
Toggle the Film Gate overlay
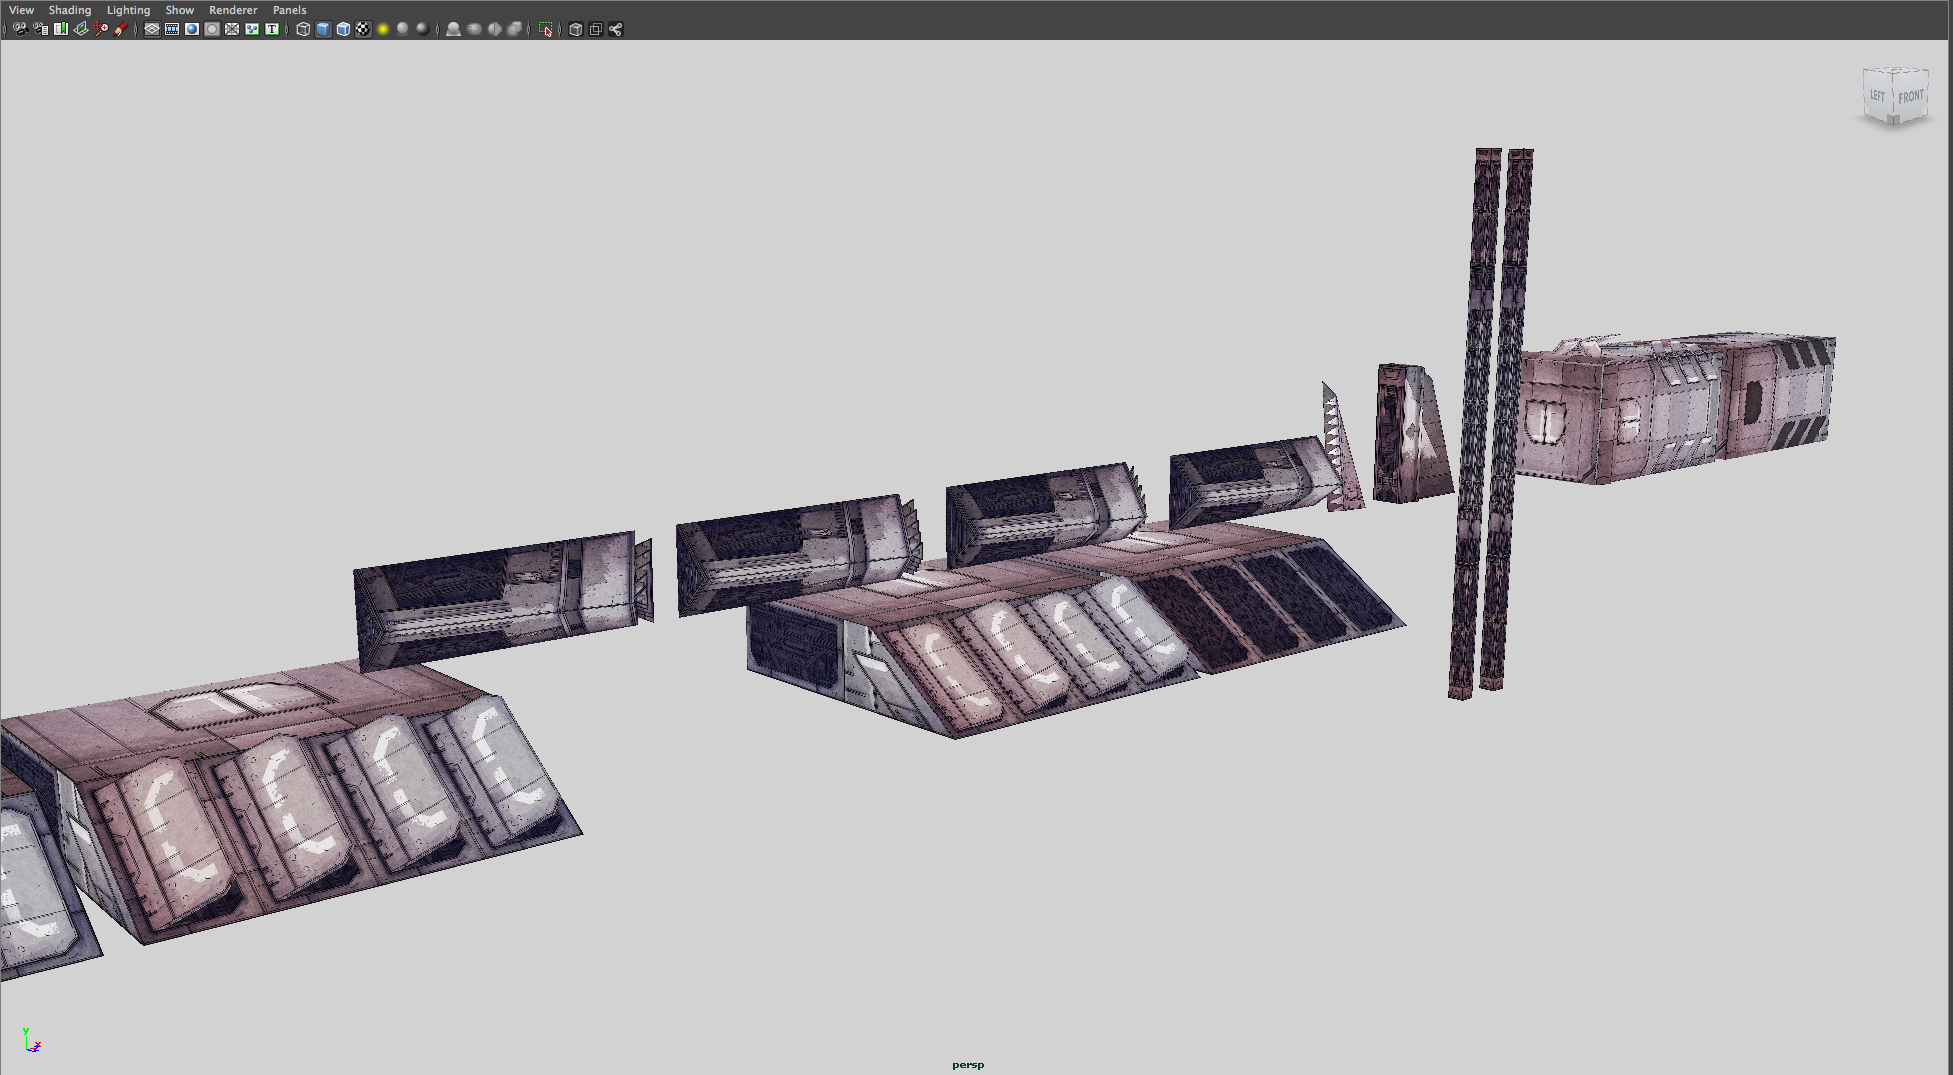(172, 29)
